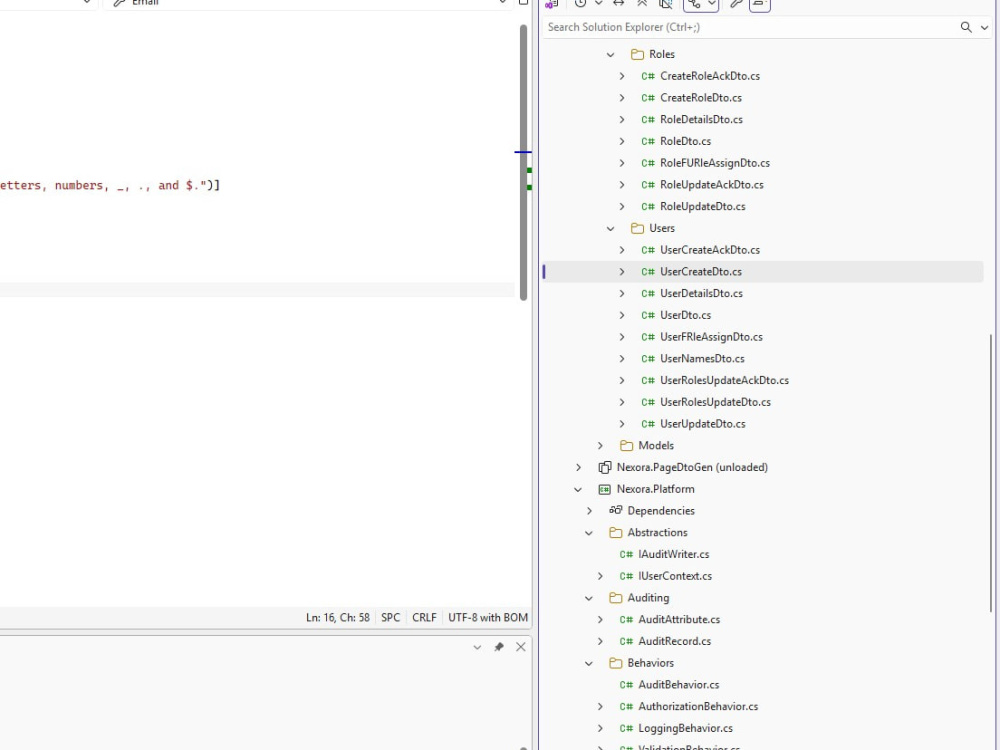Screen dimensions: 1000x750
Task: Select the highlighted UserCreateDto.cs file
Action: [700, 272]
